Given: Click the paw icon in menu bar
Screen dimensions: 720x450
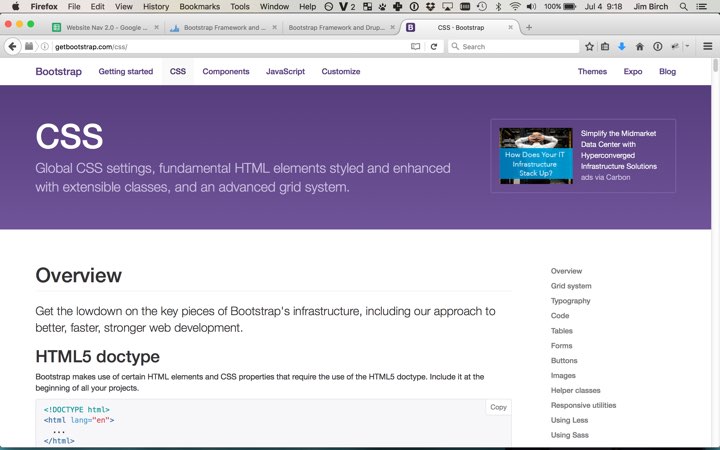Looking at the screenshot, I should (x=382, y=6).
